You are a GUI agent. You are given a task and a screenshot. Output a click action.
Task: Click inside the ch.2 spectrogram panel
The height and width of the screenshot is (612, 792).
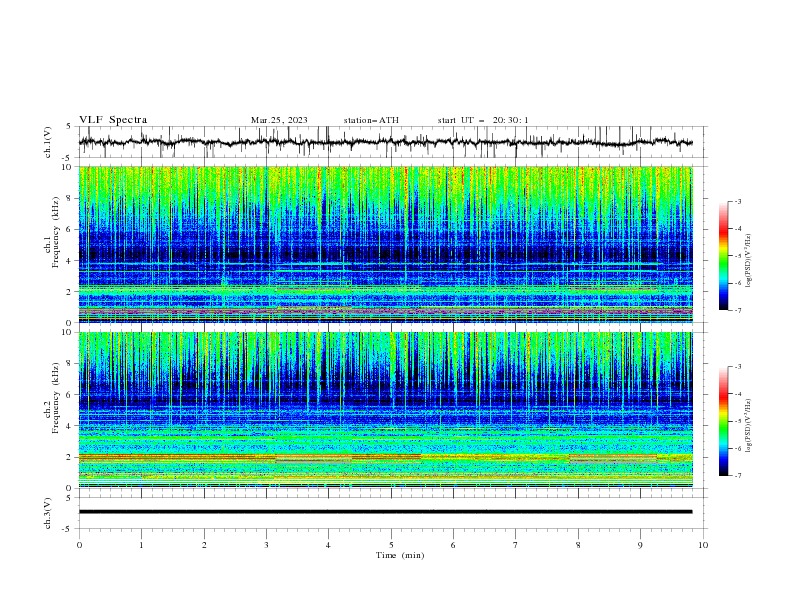click(385, 410)
